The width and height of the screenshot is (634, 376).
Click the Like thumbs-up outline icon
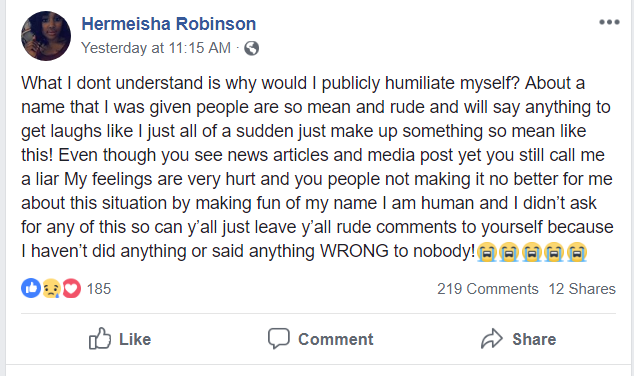pyautogui.click(x=99, y=338)
